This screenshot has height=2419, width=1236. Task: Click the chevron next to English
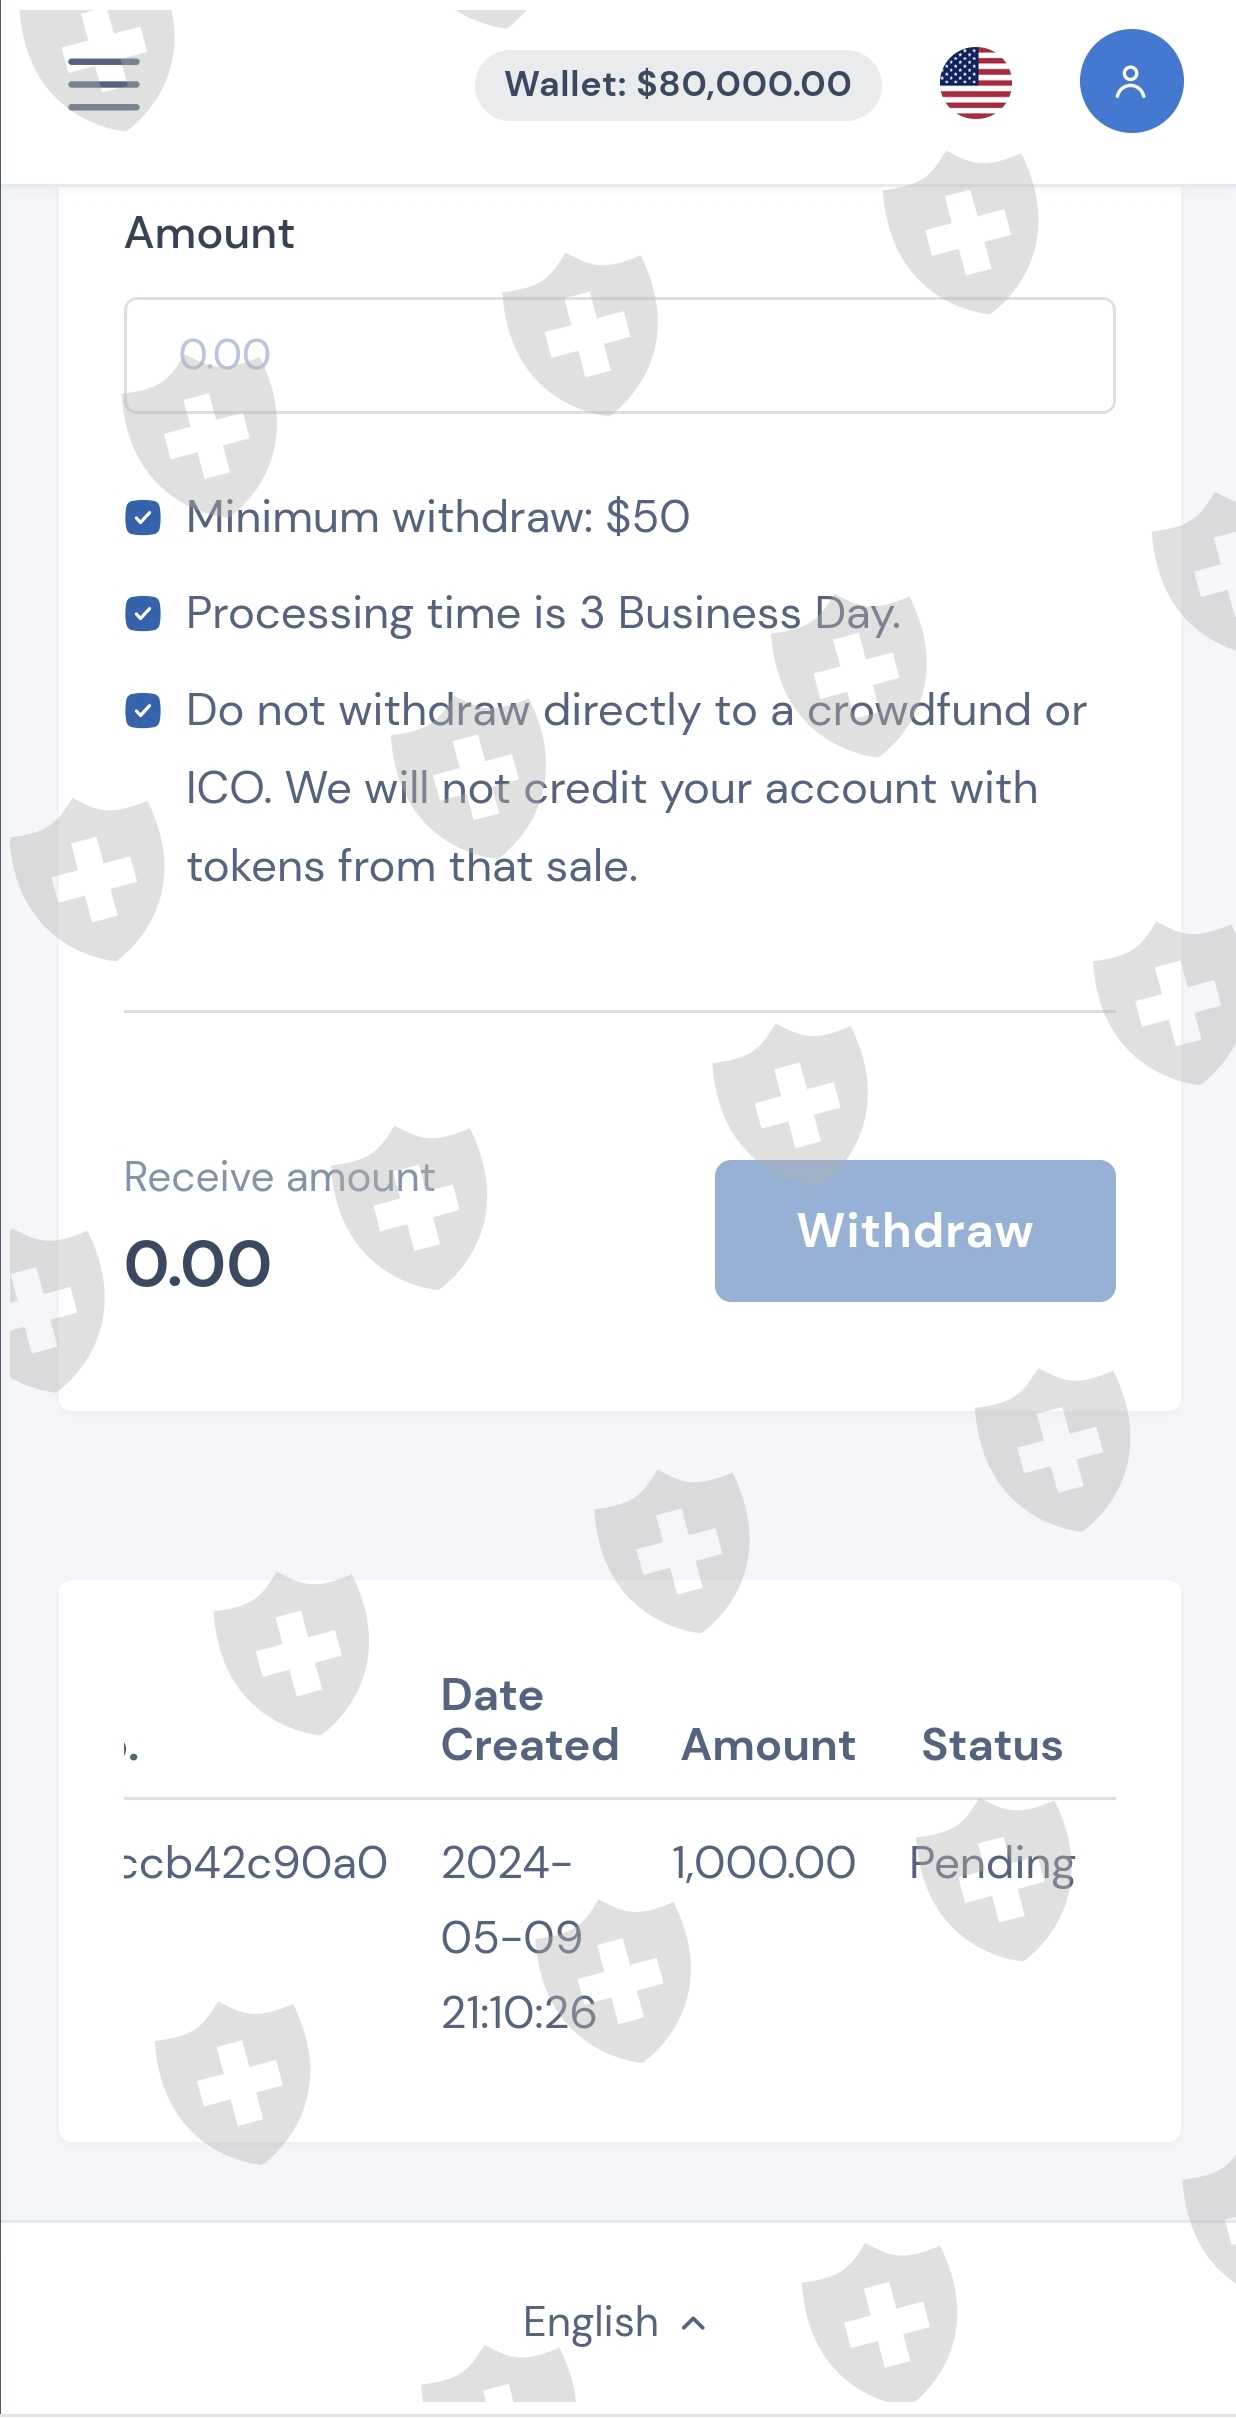point(693,2323)
